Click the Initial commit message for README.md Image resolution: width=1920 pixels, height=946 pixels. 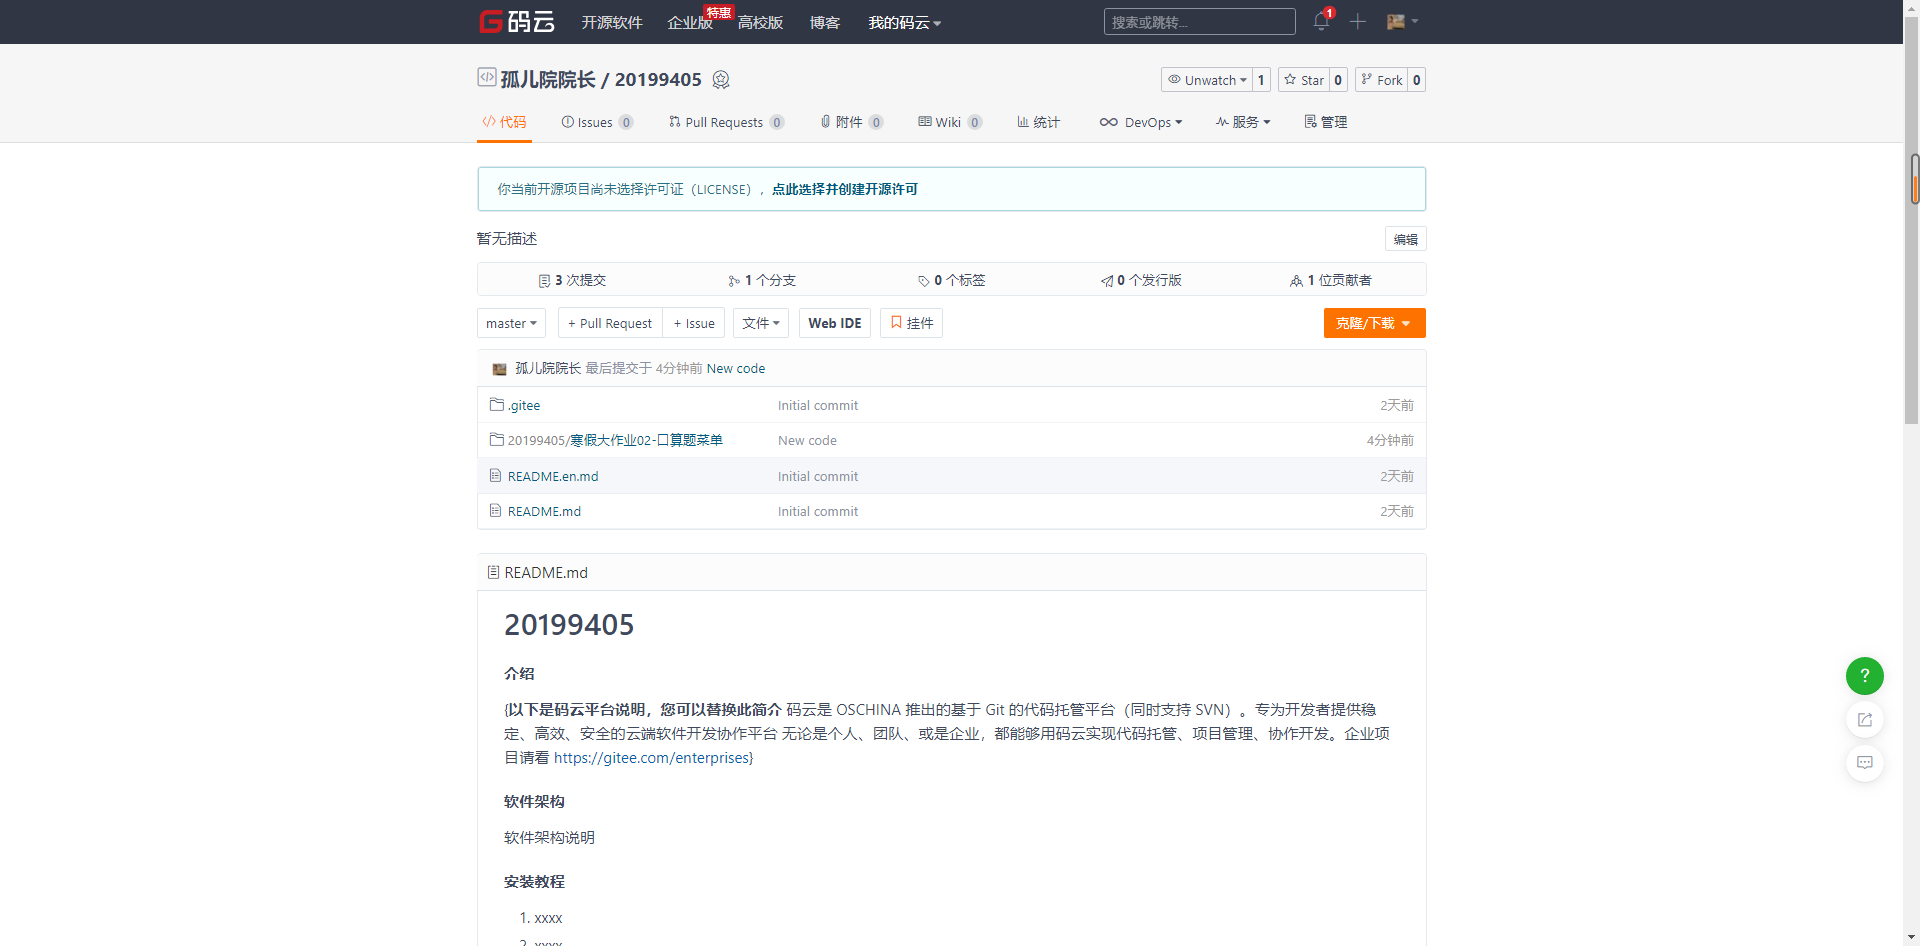818,511
